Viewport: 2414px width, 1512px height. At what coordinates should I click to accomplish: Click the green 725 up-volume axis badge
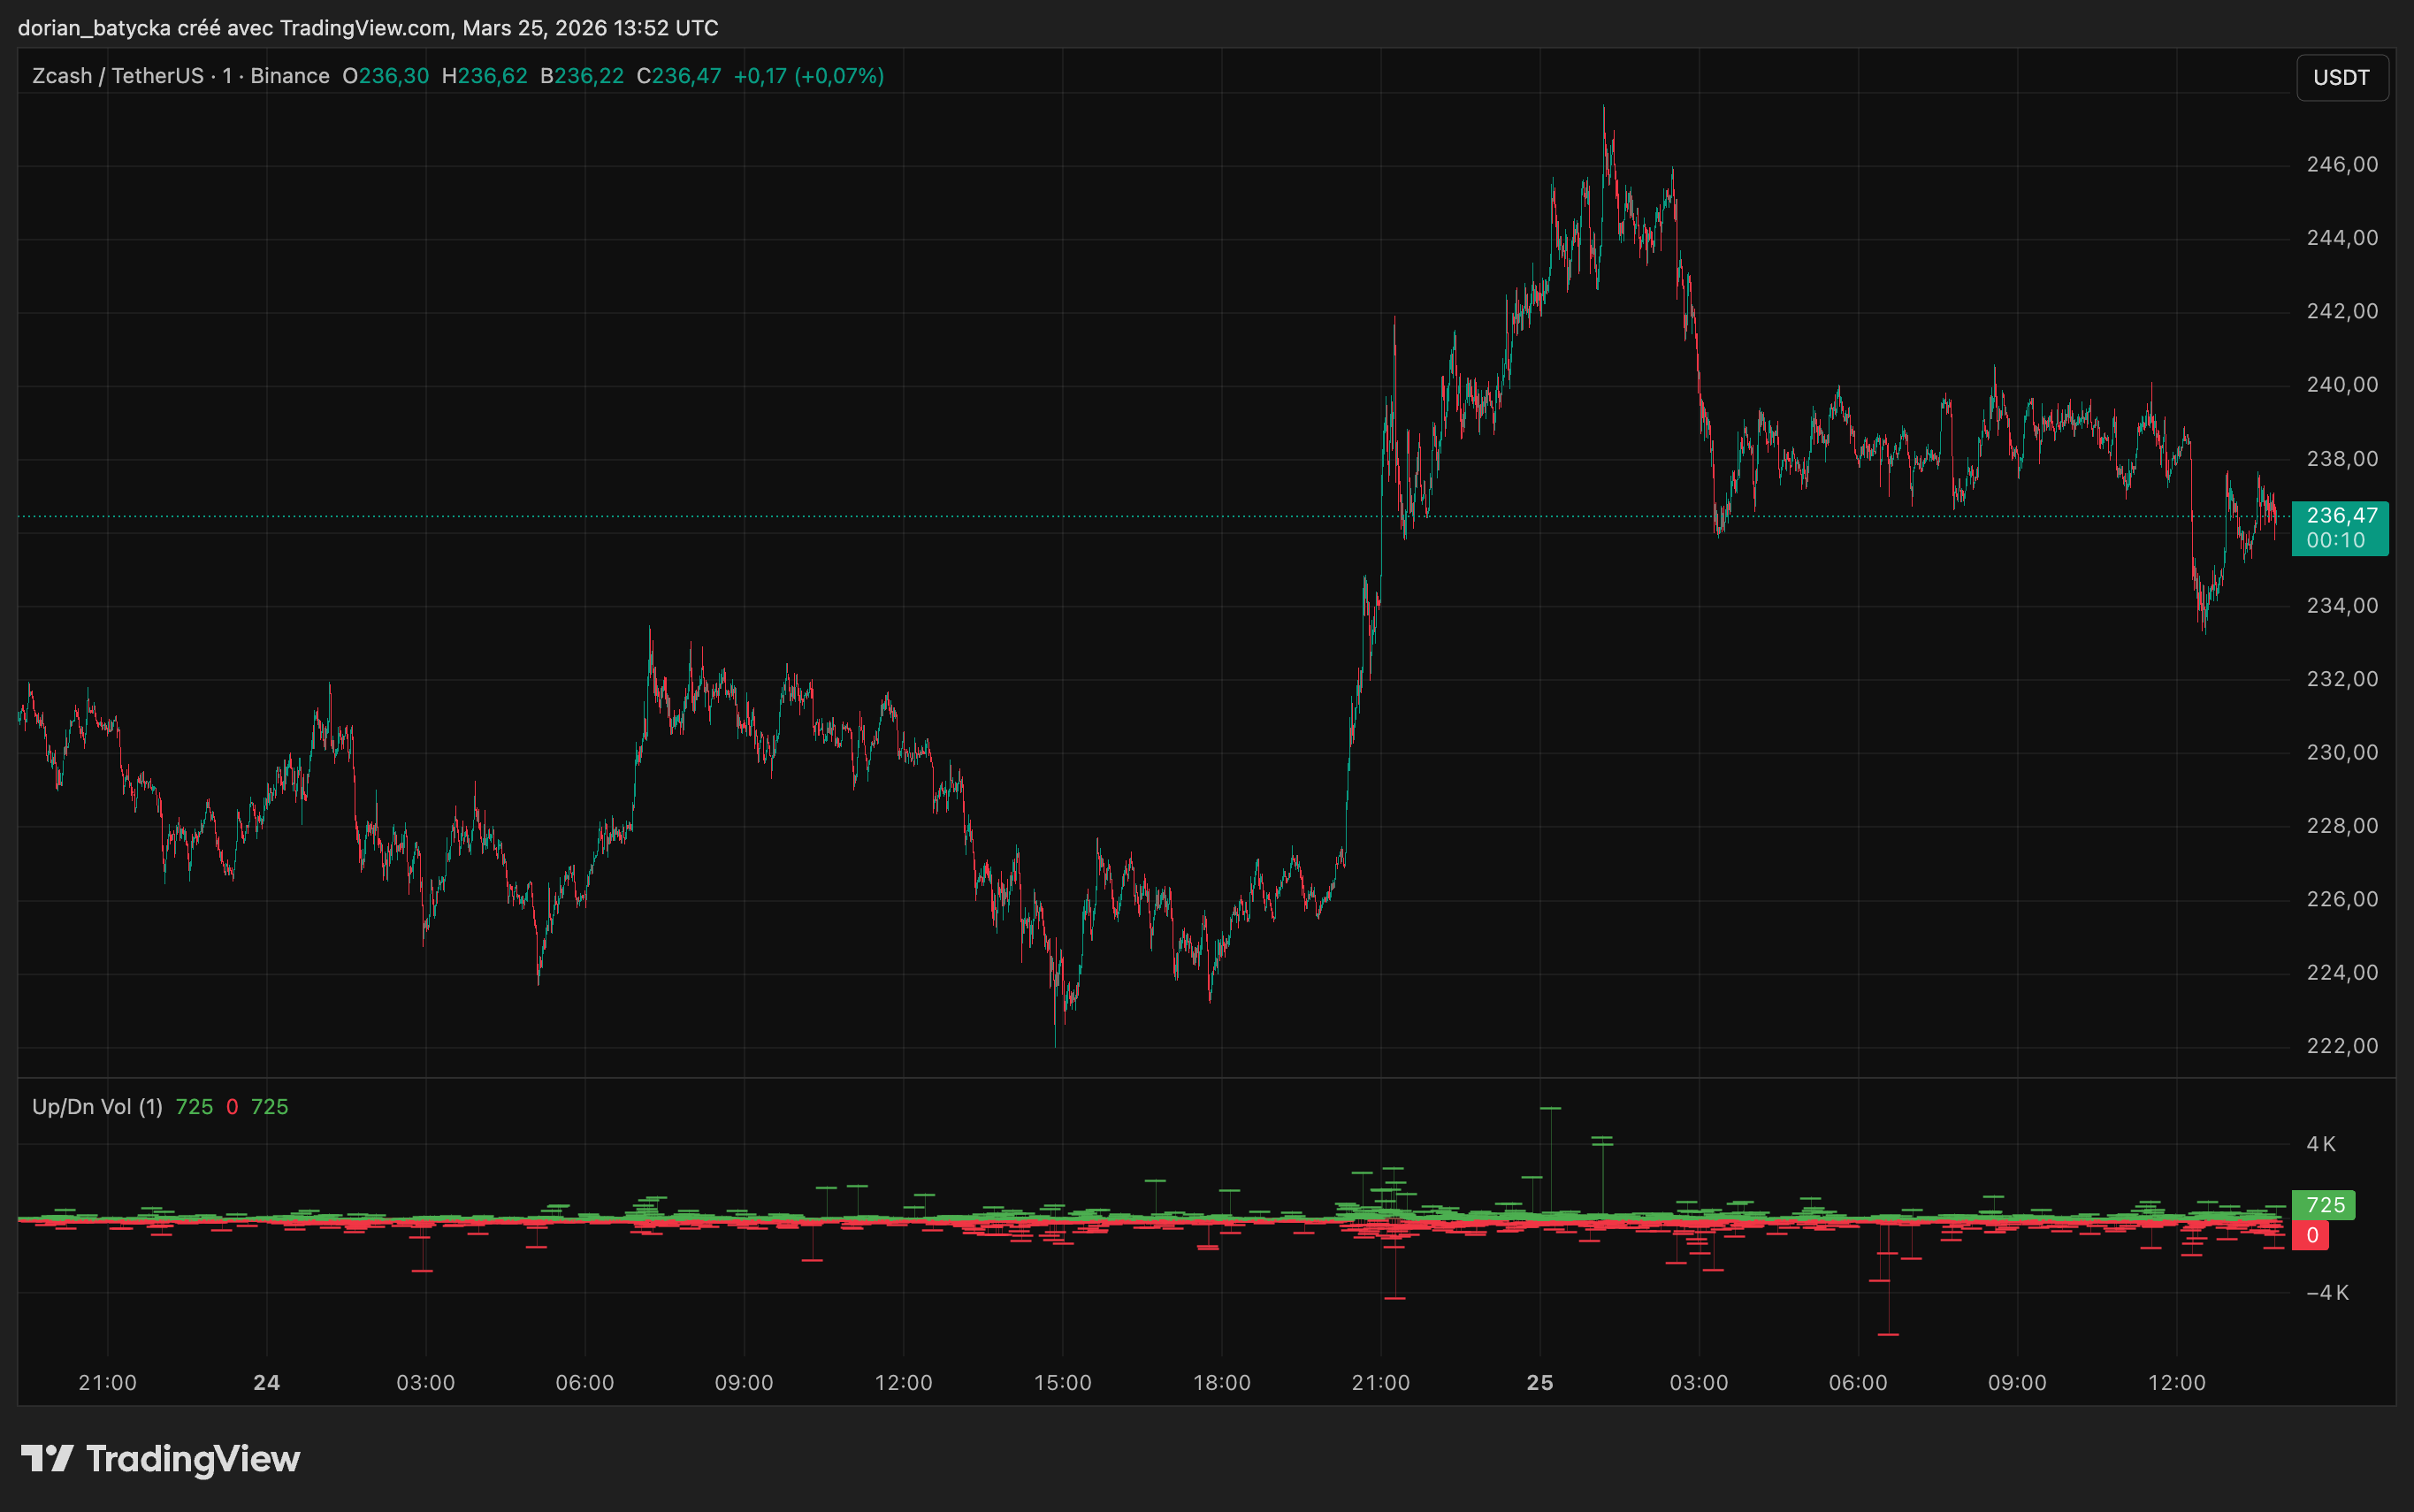pos(2324,1205)
